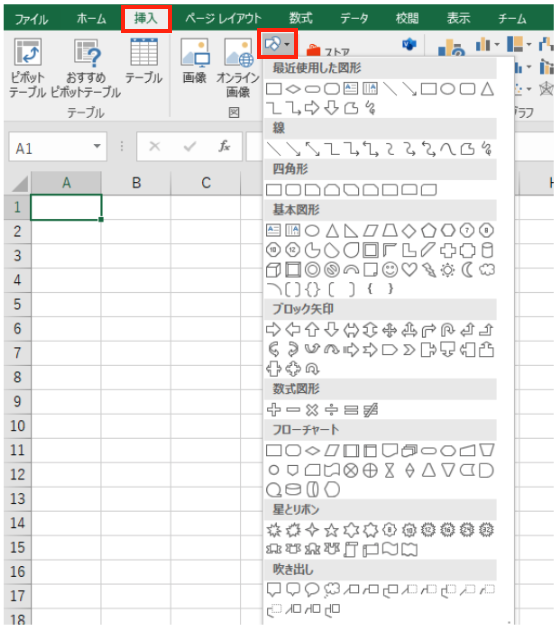
Task: Open the ページ レイアウト tab
Action: coord(223,19)
